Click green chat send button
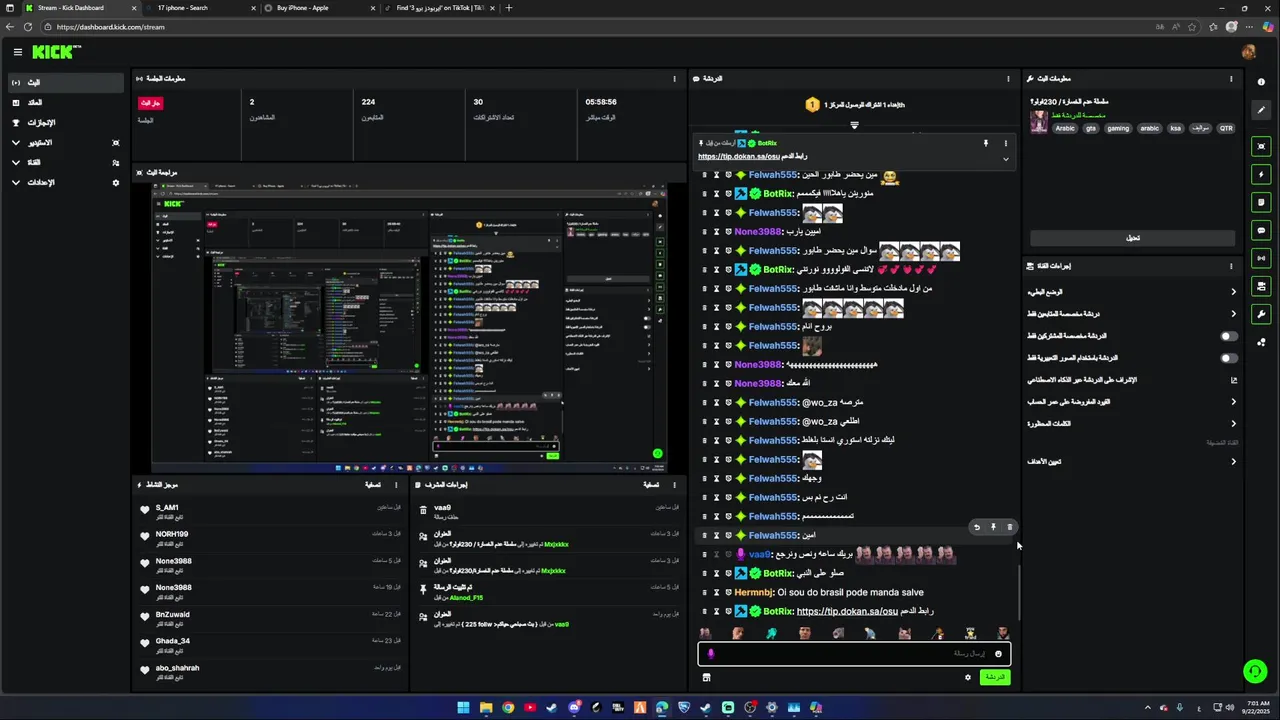 (994, 677)
